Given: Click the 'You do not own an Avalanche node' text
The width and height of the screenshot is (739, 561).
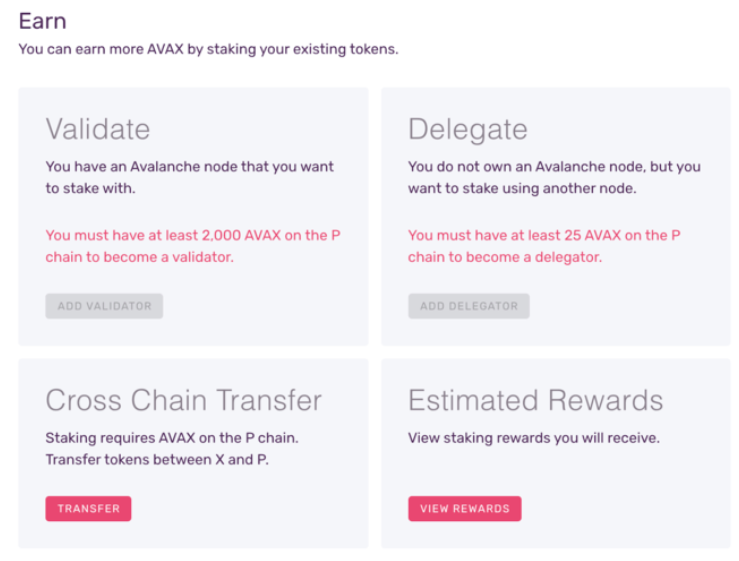Looking at the screenshot, I should 554,177.
